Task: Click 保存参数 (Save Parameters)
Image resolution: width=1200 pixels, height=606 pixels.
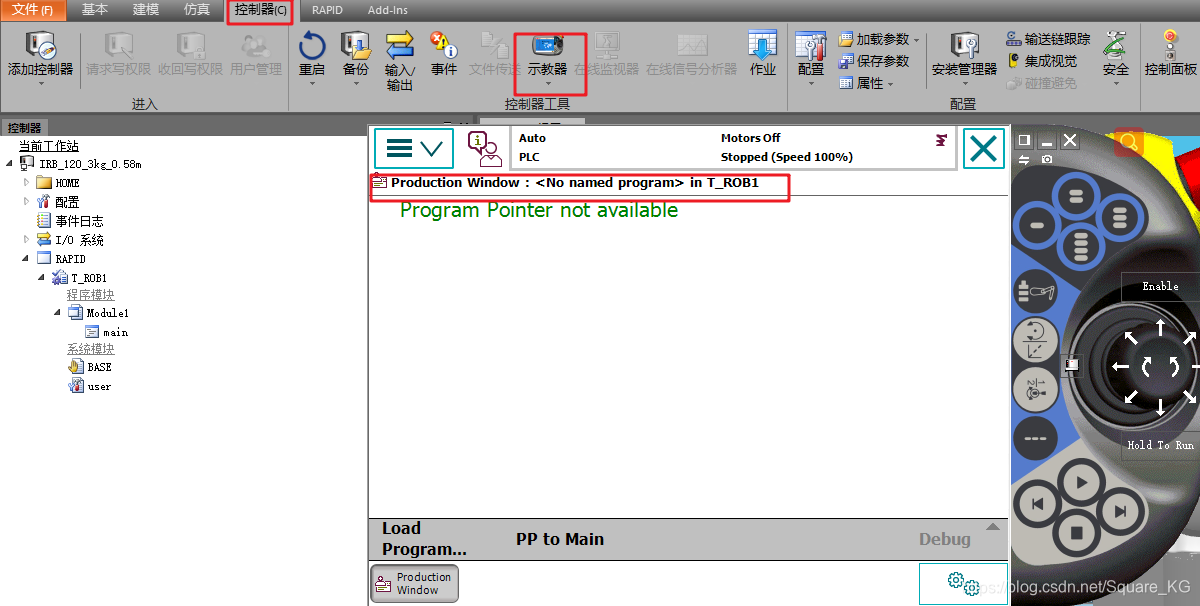Action: (874, 61)
